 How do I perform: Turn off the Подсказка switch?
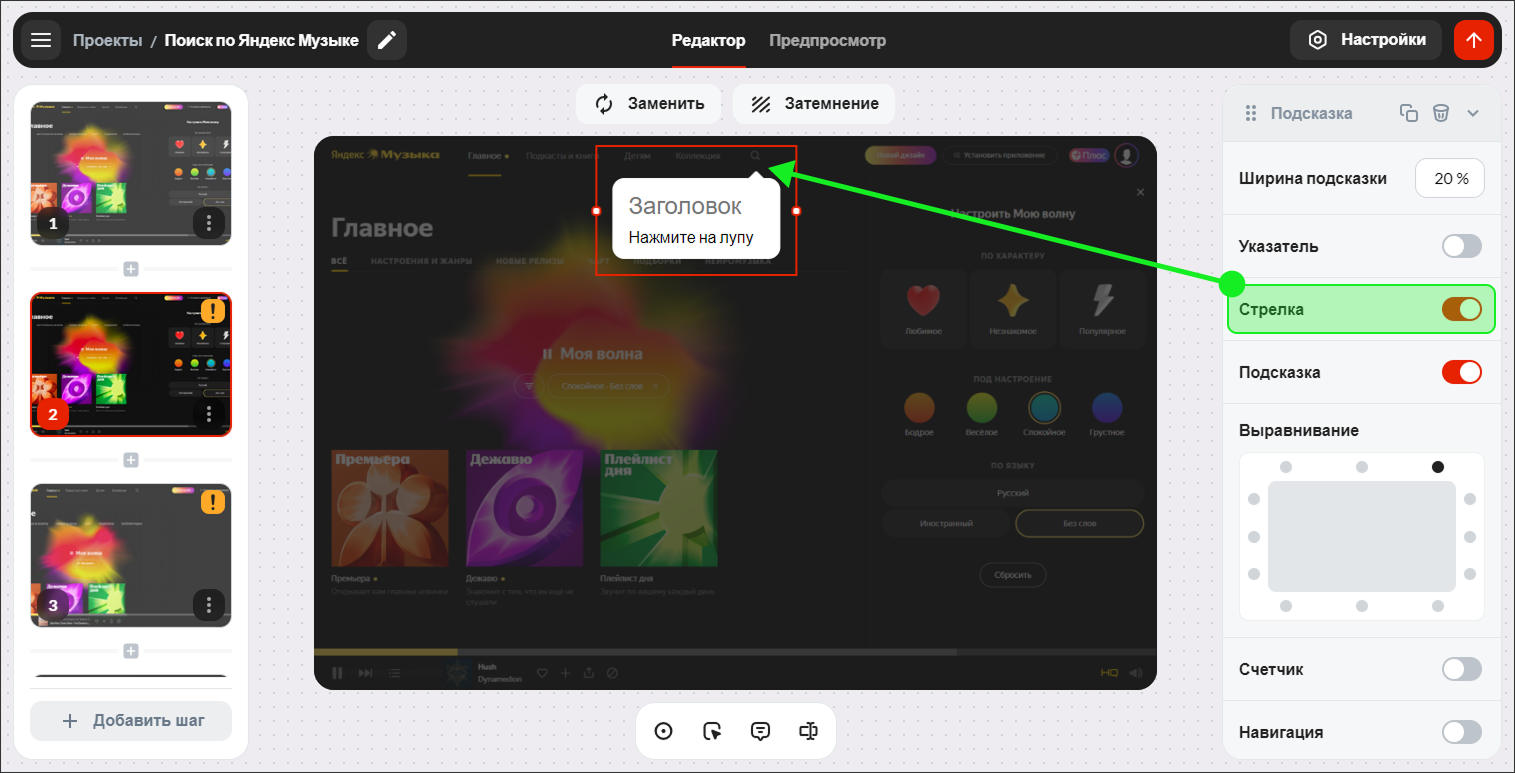click(1461, 372)
